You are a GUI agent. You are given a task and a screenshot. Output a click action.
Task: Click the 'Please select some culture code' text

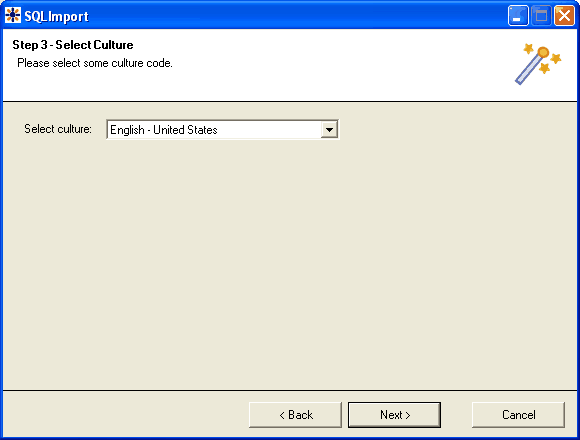(95, 63)
